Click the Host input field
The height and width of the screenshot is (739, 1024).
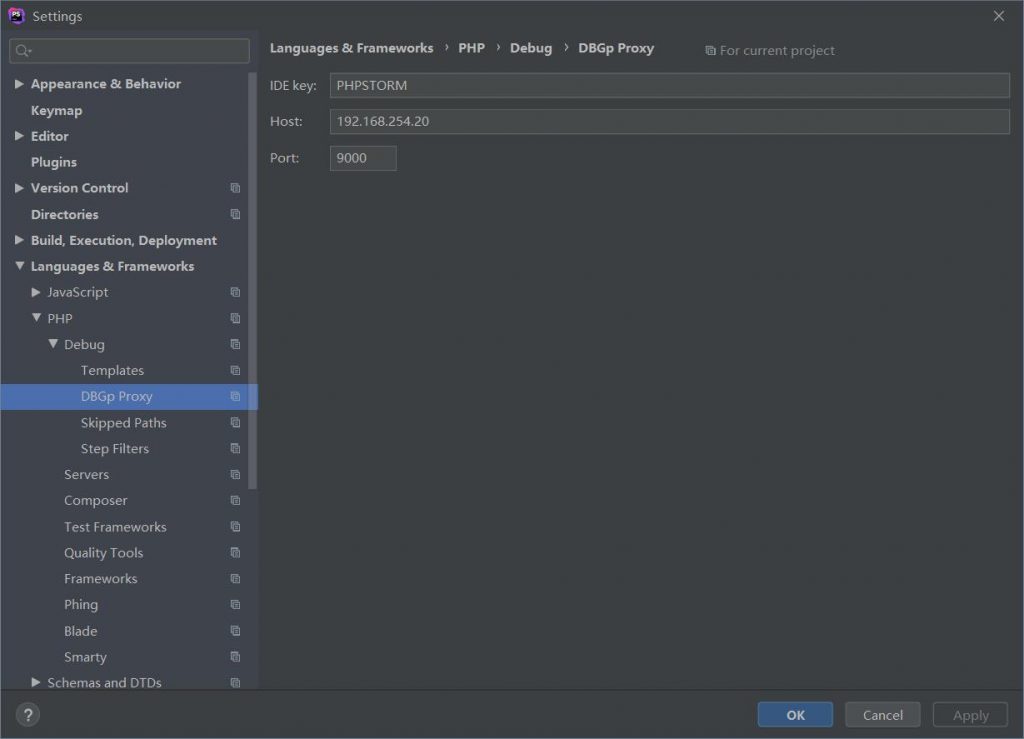[x=669, y=121]
